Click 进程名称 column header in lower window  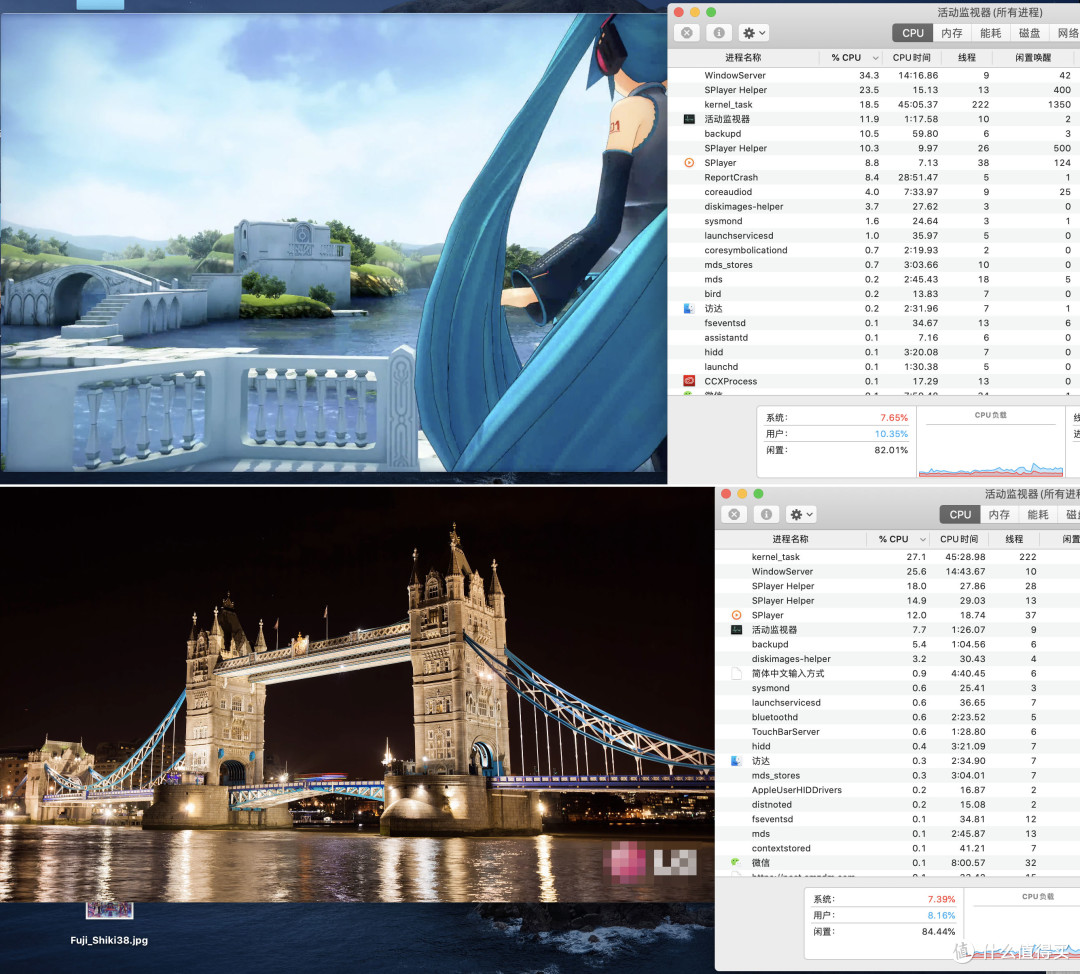click(790, 539)
